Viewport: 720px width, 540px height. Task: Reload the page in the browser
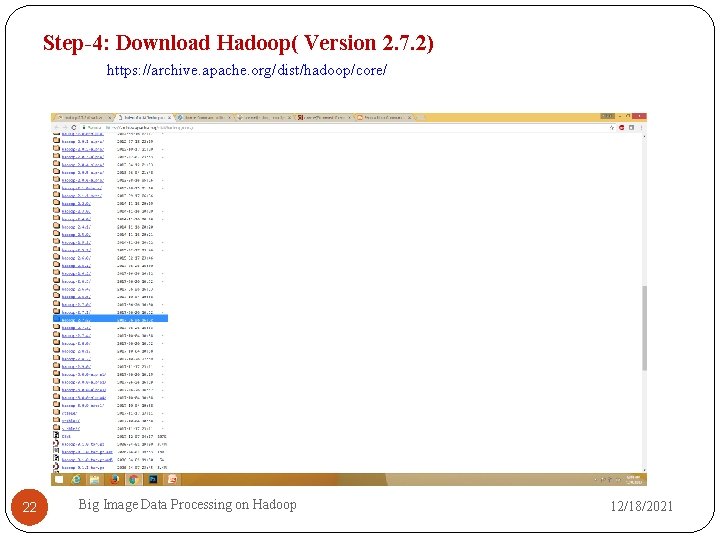point(73,127)
